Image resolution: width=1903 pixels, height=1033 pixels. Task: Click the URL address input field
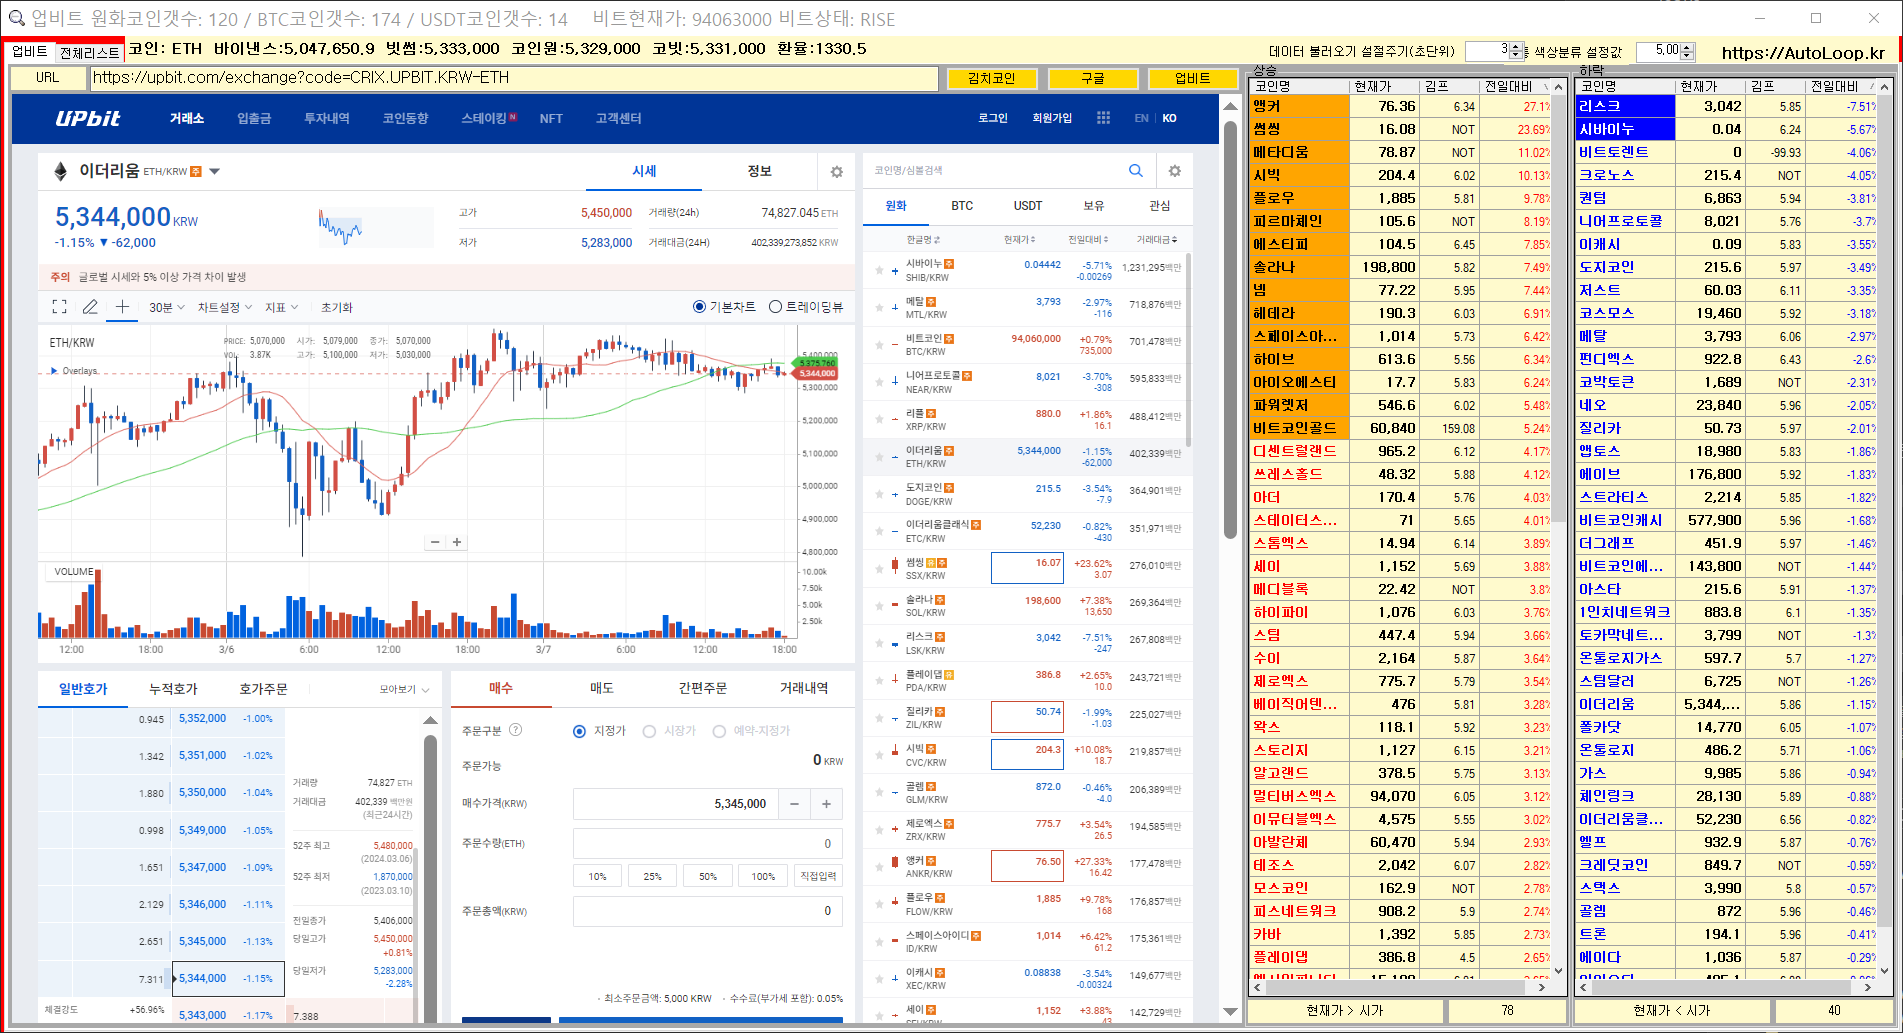(x=514, y=78)
